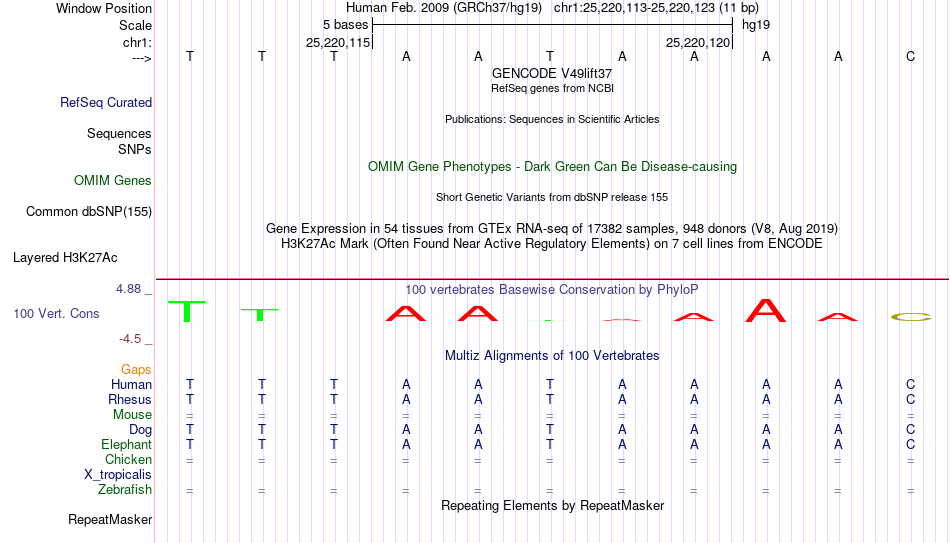Click the Scale label
The width and height of the screenshot is (950, 543).
pos(136,25)
